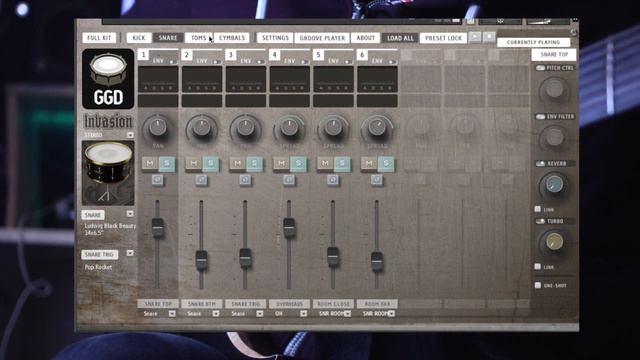
Task: Mute channel 3 Snare Trig
Action: pos(238,164)
